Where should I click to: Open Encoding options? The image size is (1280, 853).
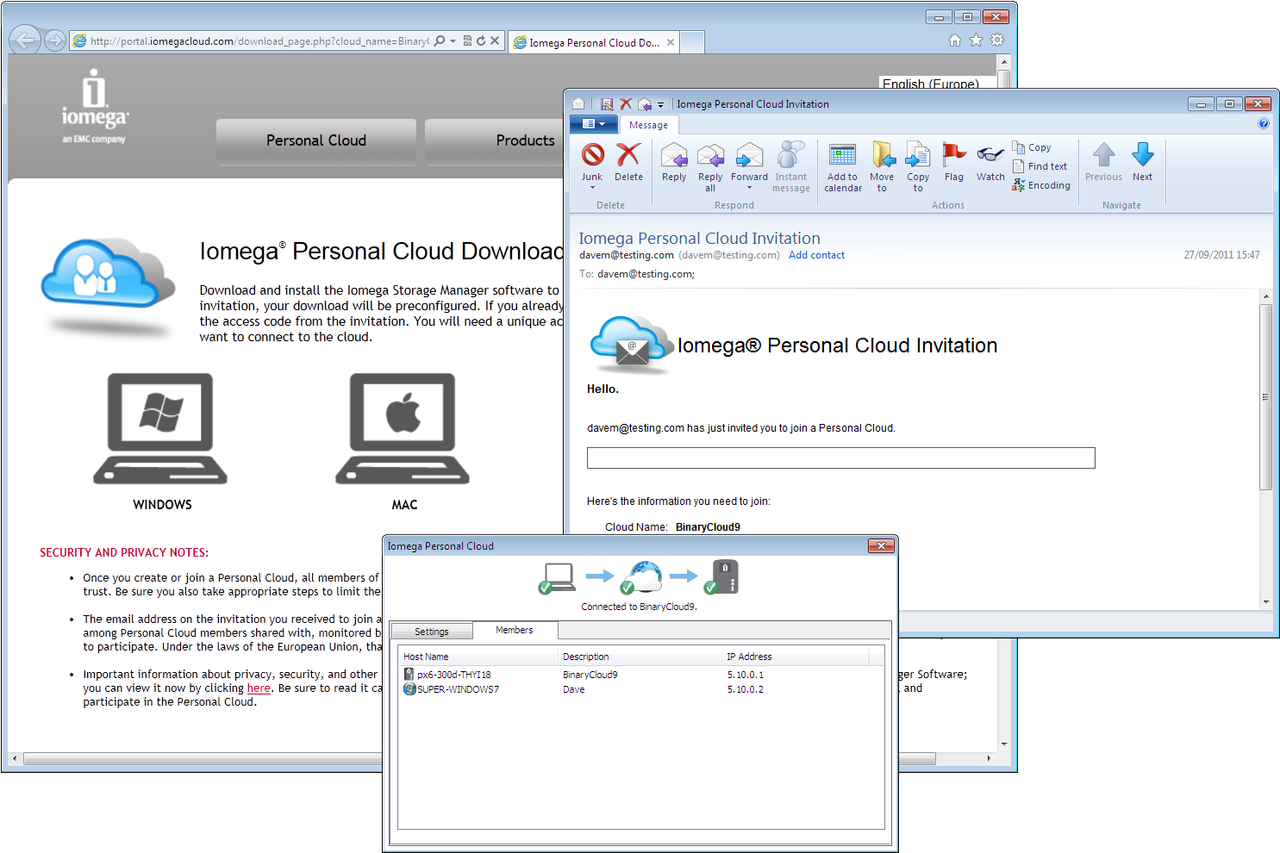[x=1041, y=185]
